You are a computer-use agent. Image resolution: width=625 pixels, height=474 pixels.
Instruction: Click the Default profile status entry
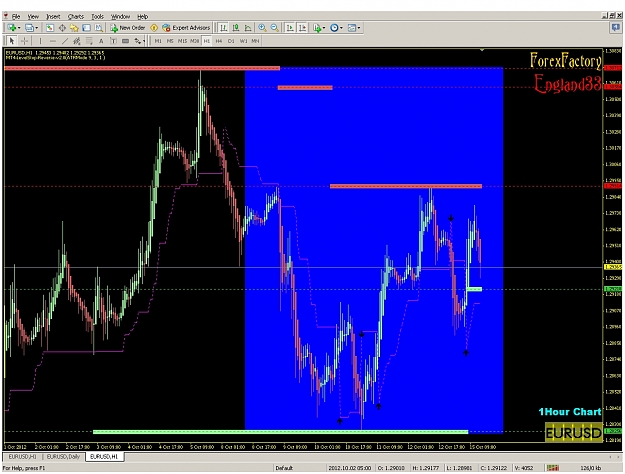[284, 468]
